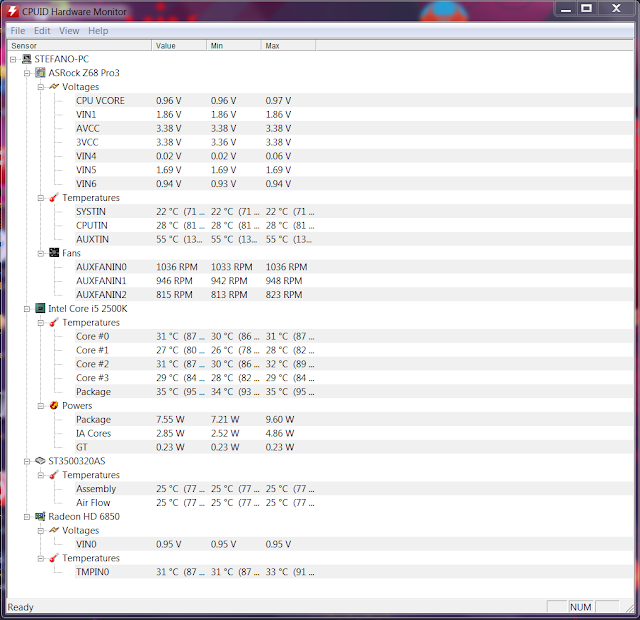Select the IA Cores power row
This screenshot has height=620, width=640.
click(354, 434)
